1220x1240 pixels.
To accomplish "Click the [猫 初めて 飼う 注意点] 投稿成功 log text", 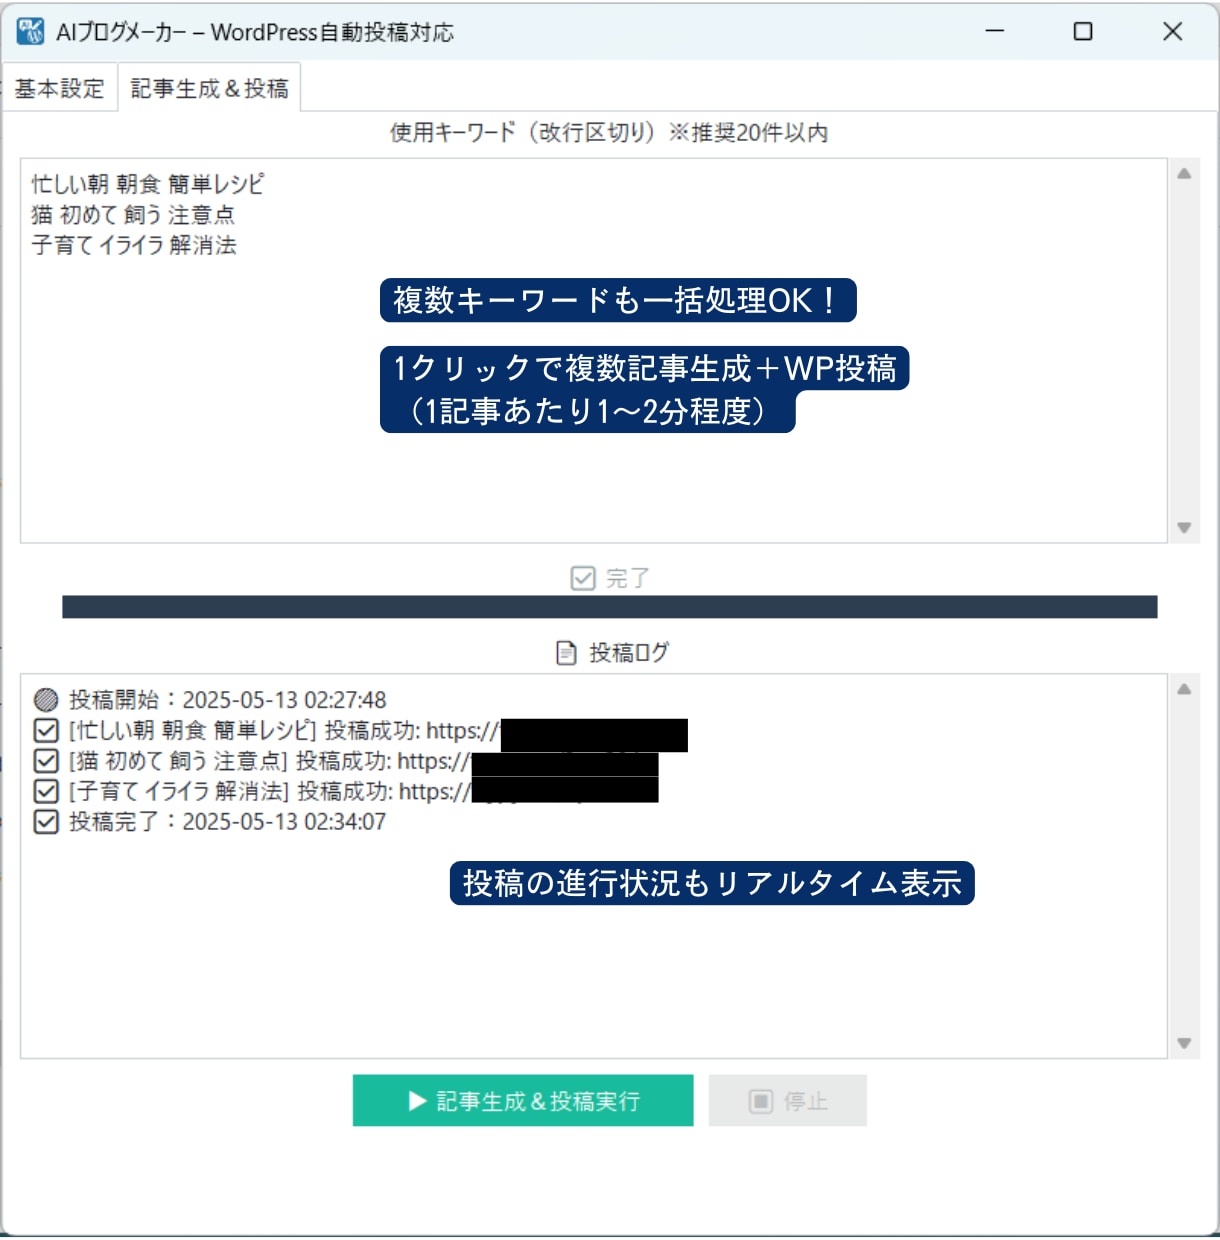I will pos(268,761).
